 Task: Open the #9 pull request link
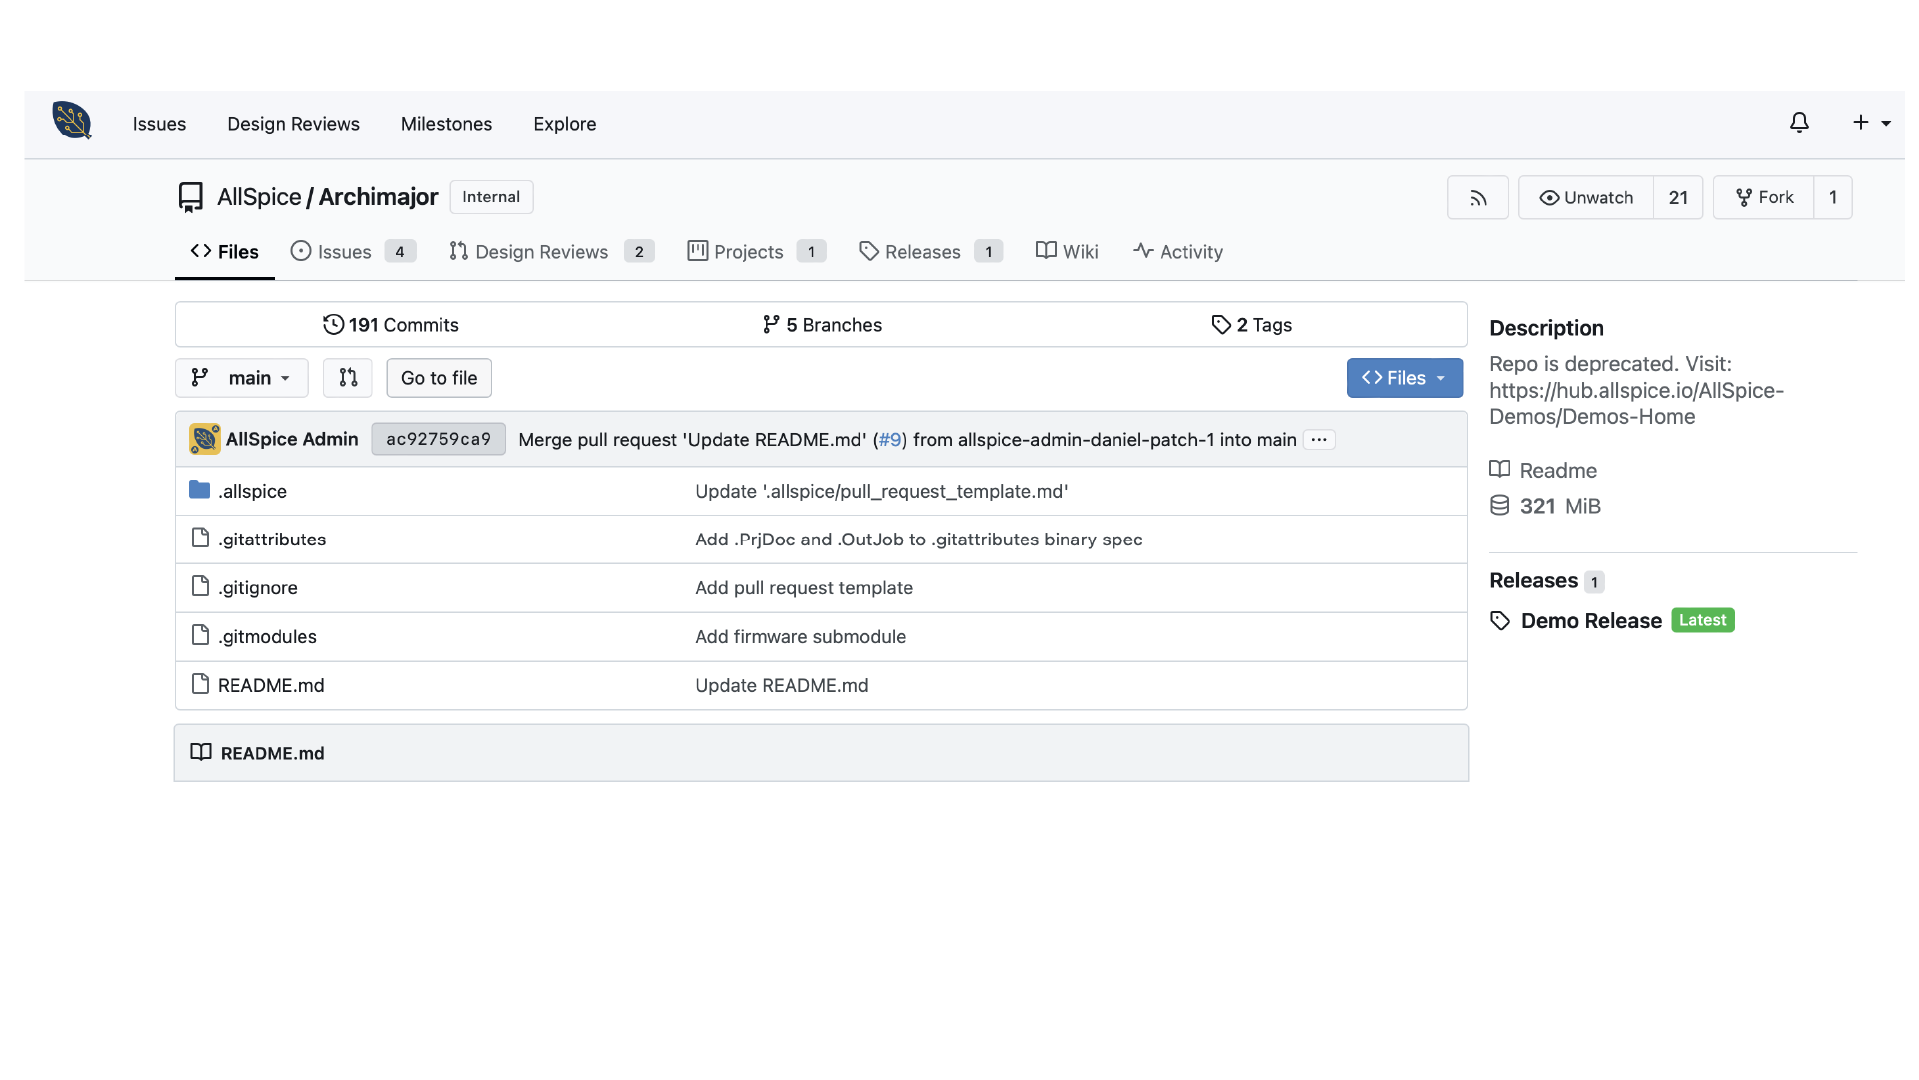point(890,440)
